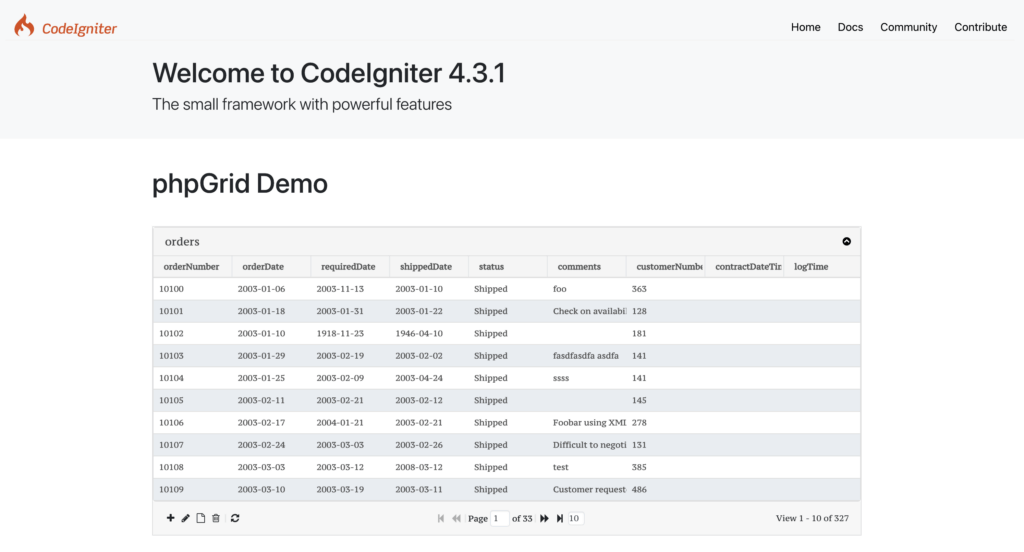
Task: Jump to the last page of the grid
Action: click(x=560, y=518)
